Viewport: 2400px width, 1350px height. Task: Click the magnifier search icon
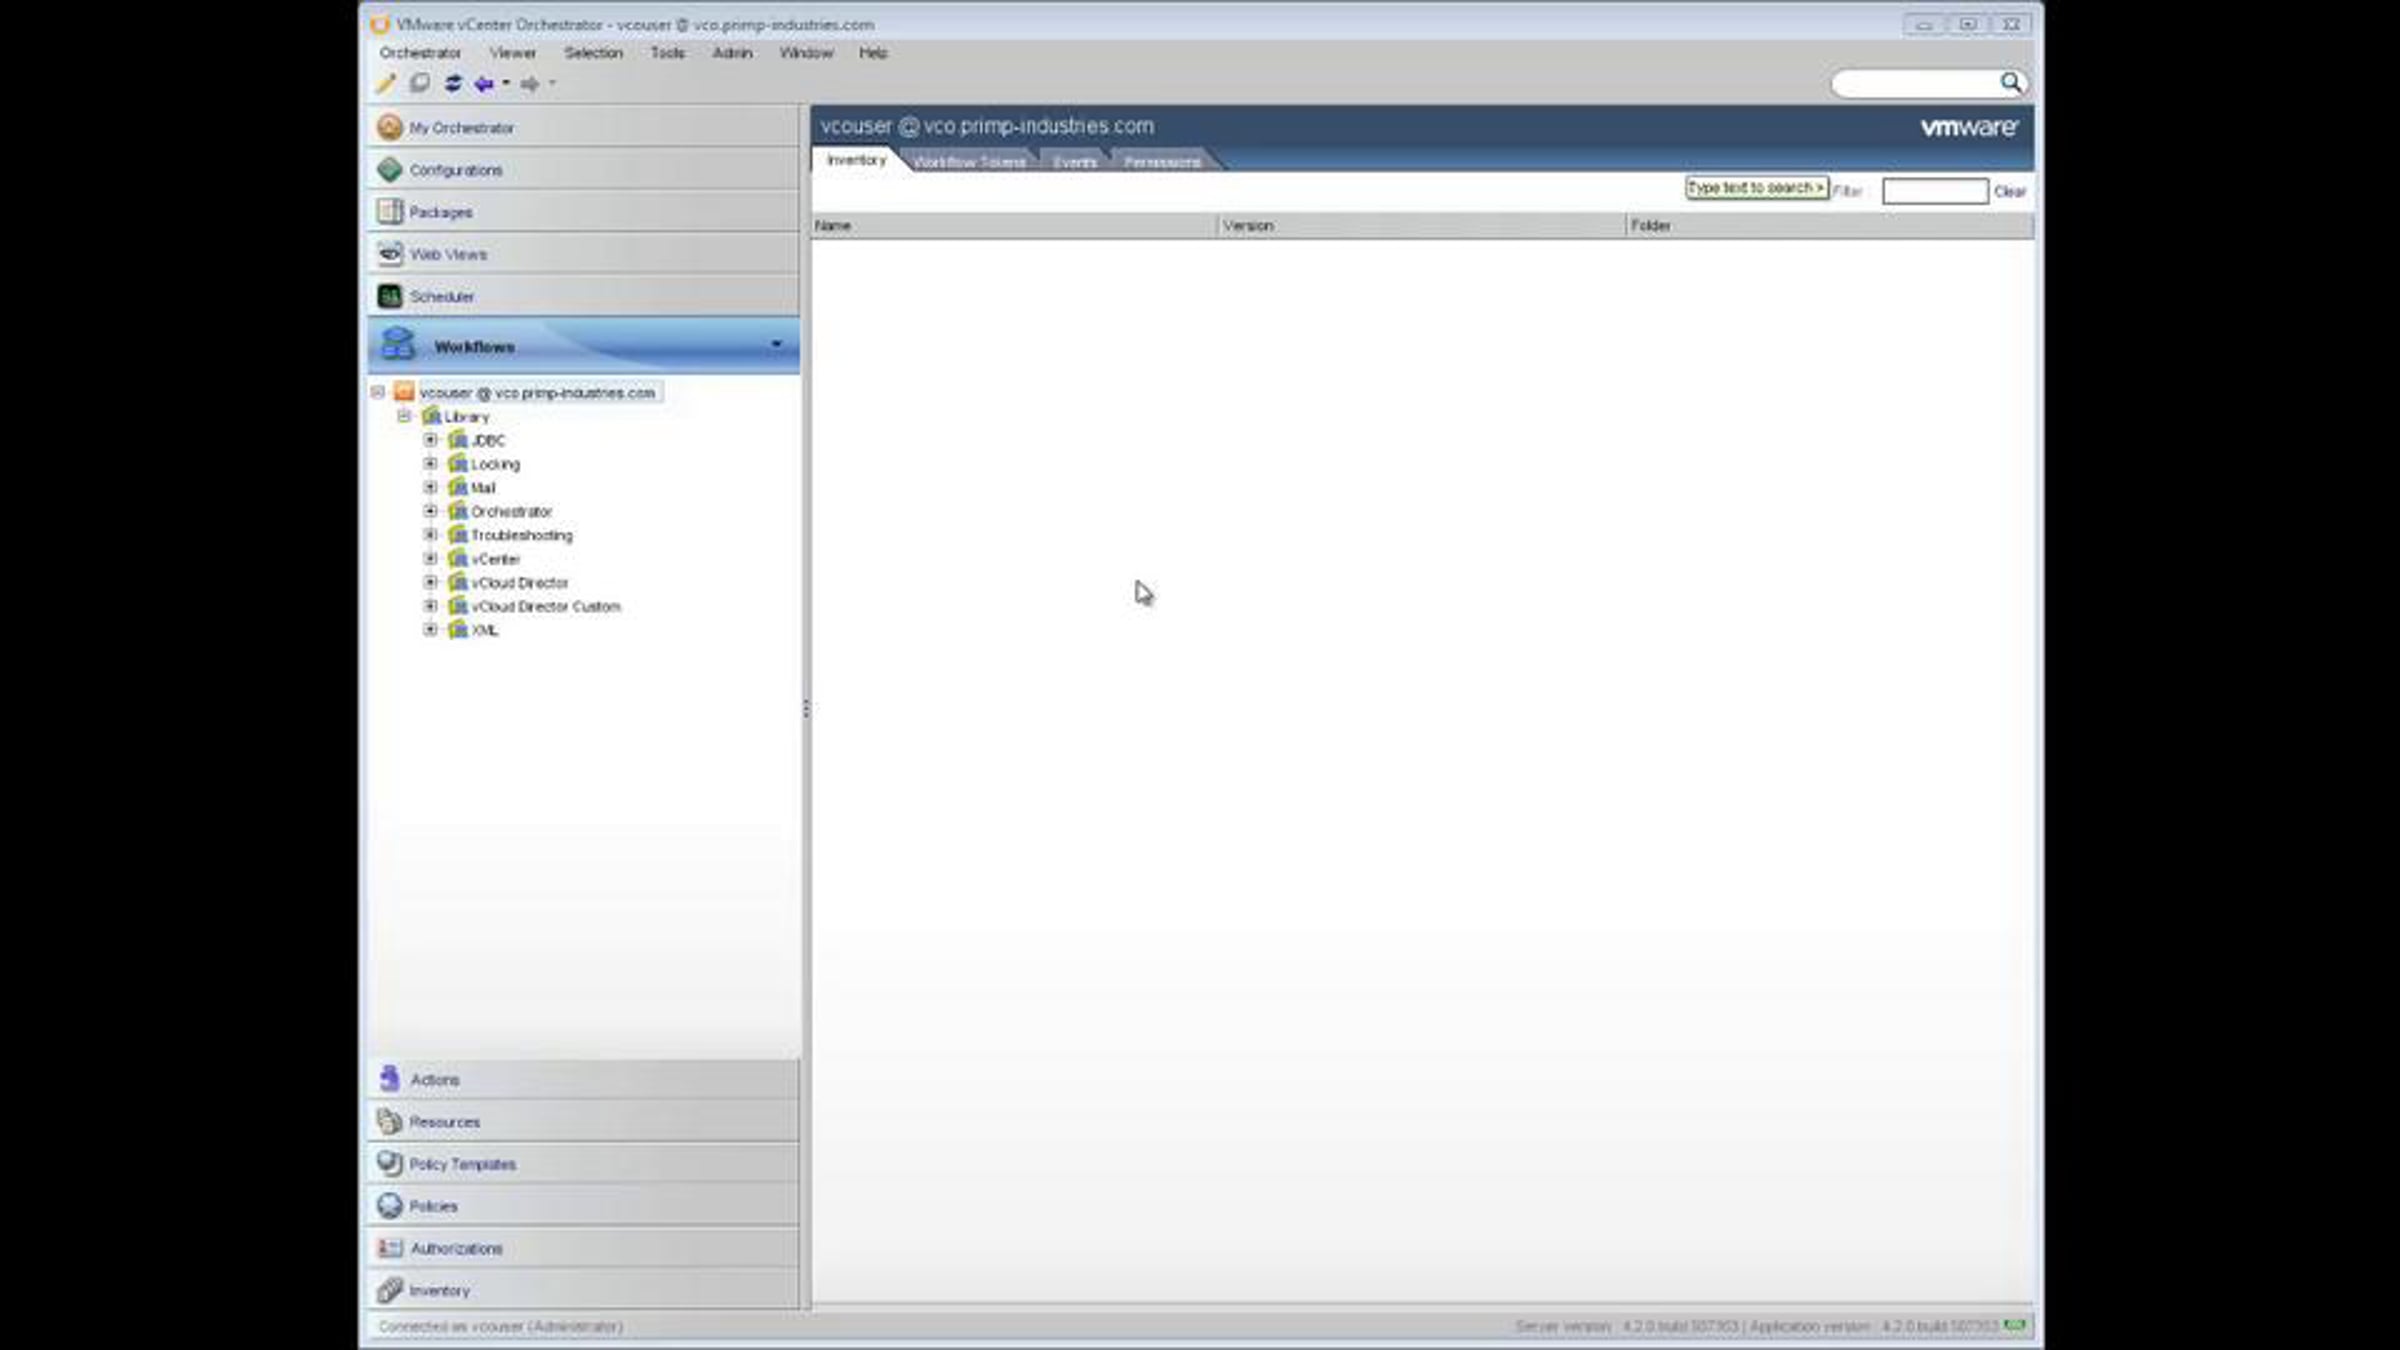click(x=2010, y=83)
